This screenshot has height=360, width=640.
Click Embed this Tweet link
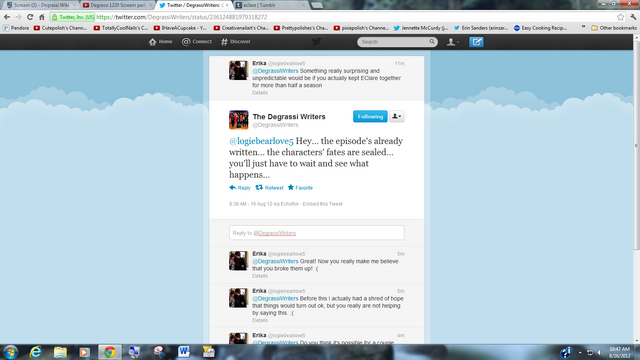[322, 204]
